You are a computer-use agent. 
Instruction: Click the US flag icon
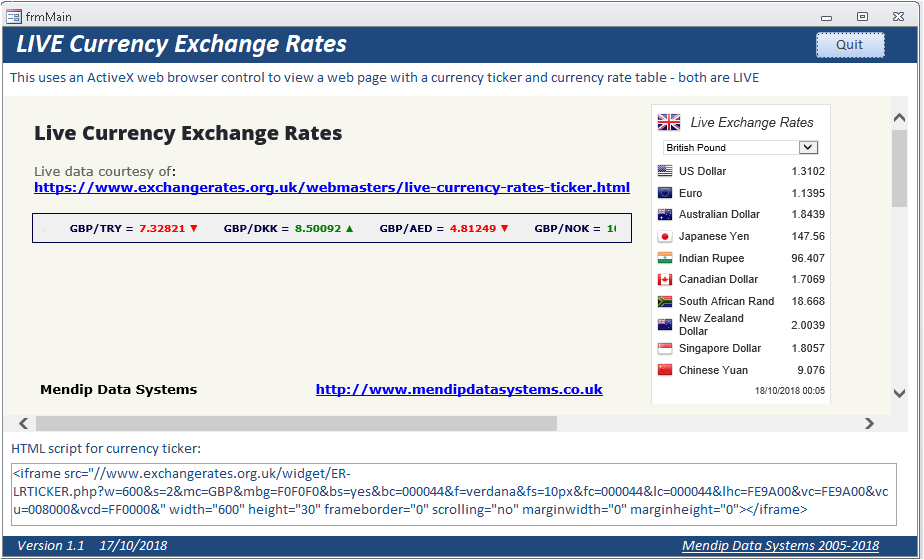(x=665, y=171)
